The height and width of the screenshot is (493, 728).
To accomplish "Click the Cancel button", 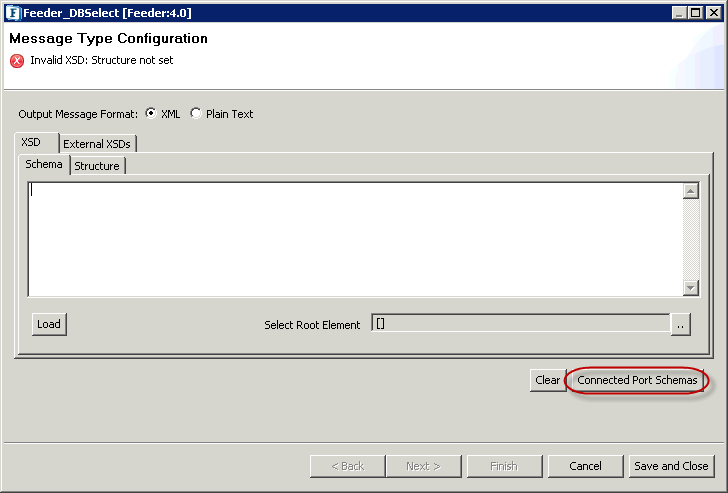I will (585, 466).
